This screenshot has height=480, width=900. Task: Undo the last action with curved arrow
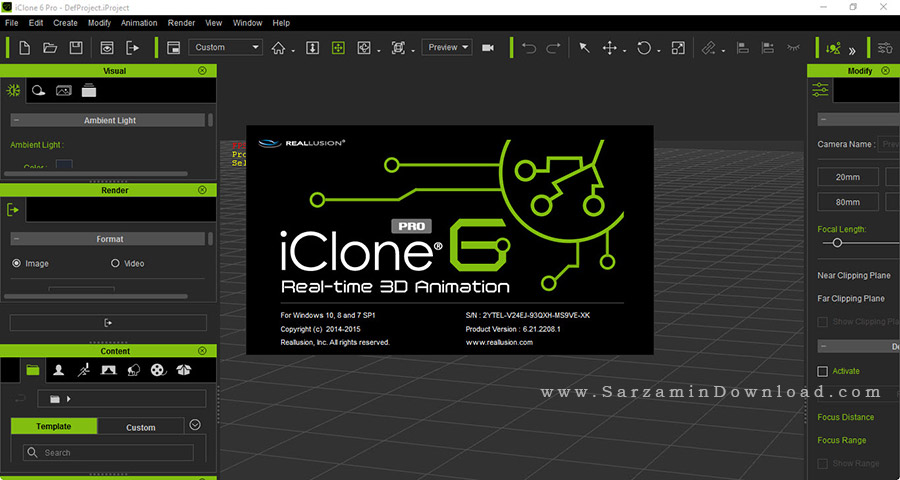point(529,48)
